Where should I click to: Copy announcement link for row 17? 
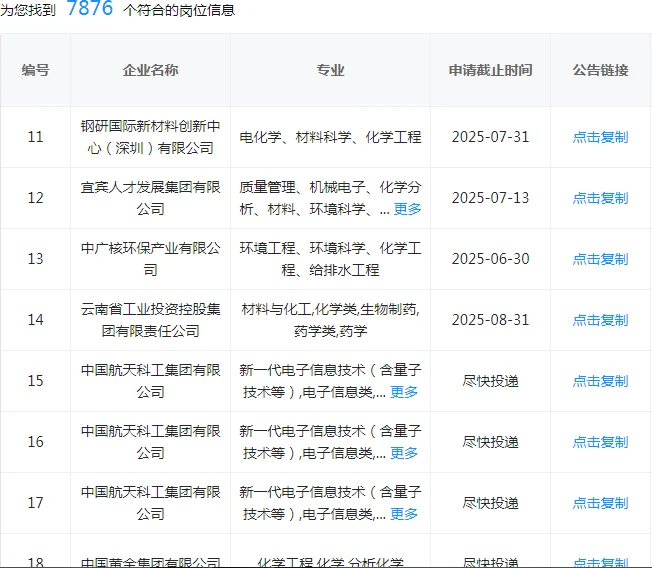click(600, 503)
